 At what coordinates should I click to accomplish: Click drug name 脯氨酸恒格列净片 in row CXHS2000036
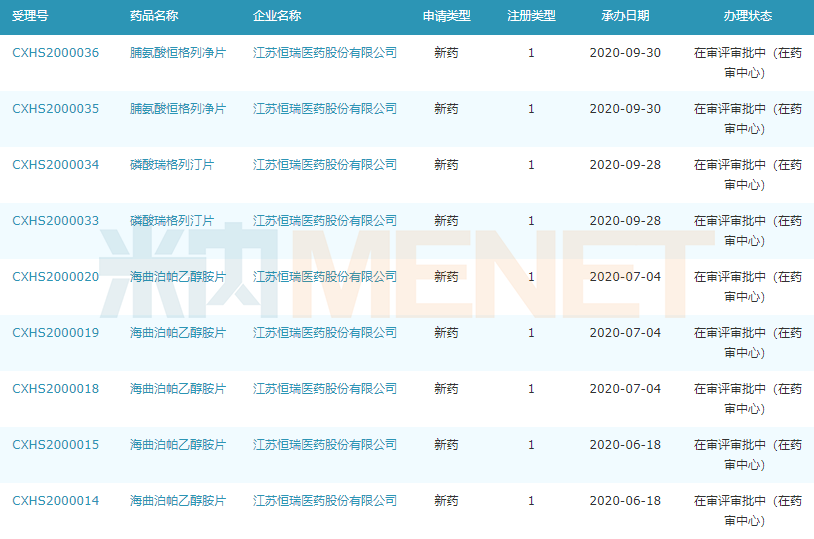click(x=178, y=52)
